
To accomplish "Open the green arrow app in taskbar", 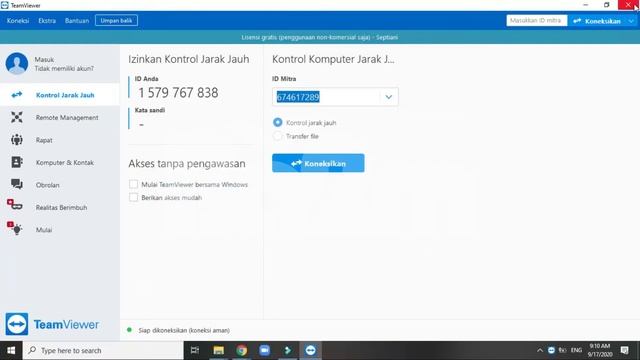I will tap(287, 350).
